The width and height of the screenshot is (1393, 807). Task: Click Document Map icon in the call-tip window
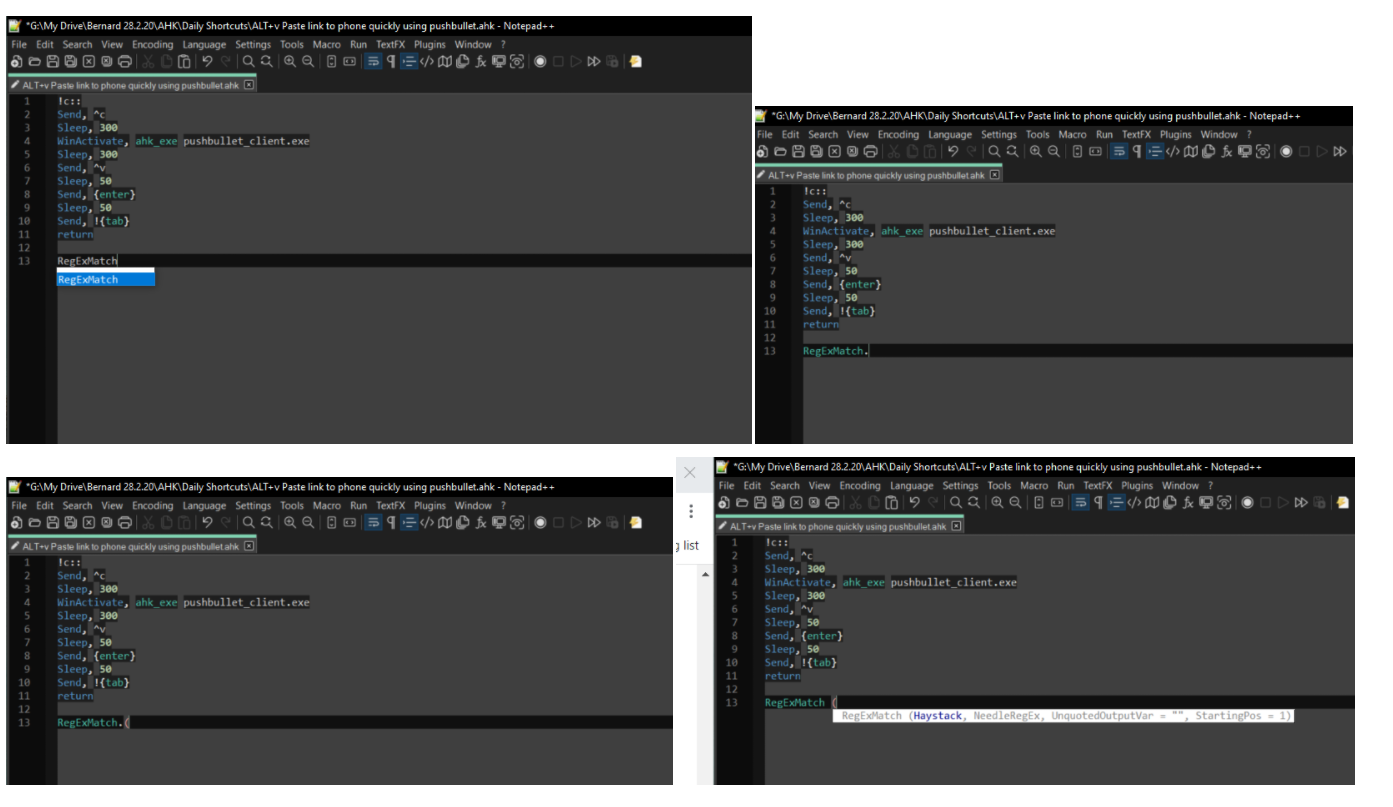click(x=1151, y=502)
